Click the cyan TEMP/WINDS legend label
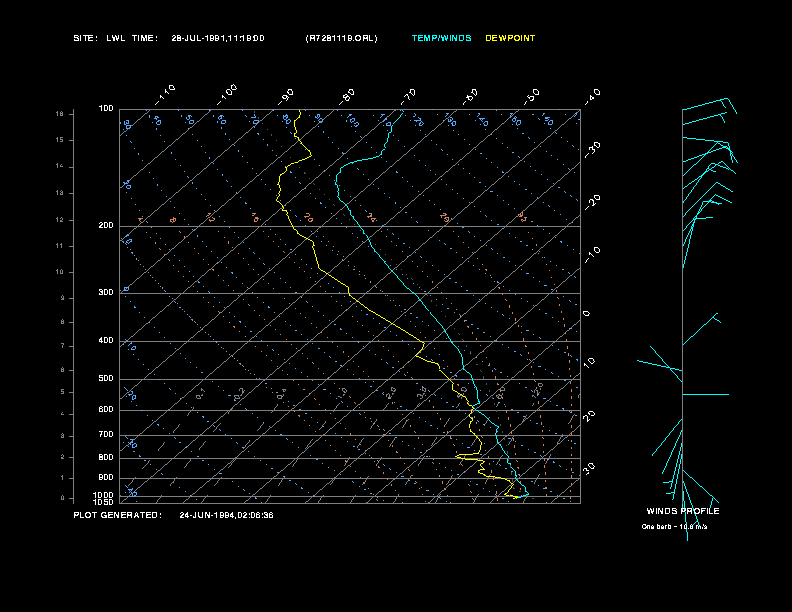 tap(441, 38)
